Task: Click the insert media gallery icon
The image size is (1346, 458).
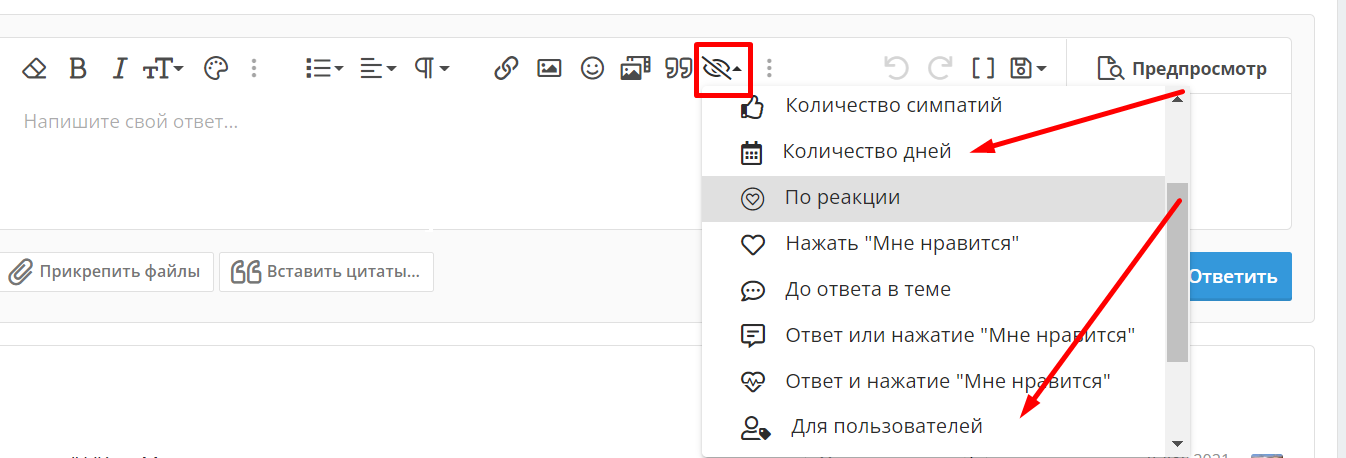Action: tap(636, 69)
